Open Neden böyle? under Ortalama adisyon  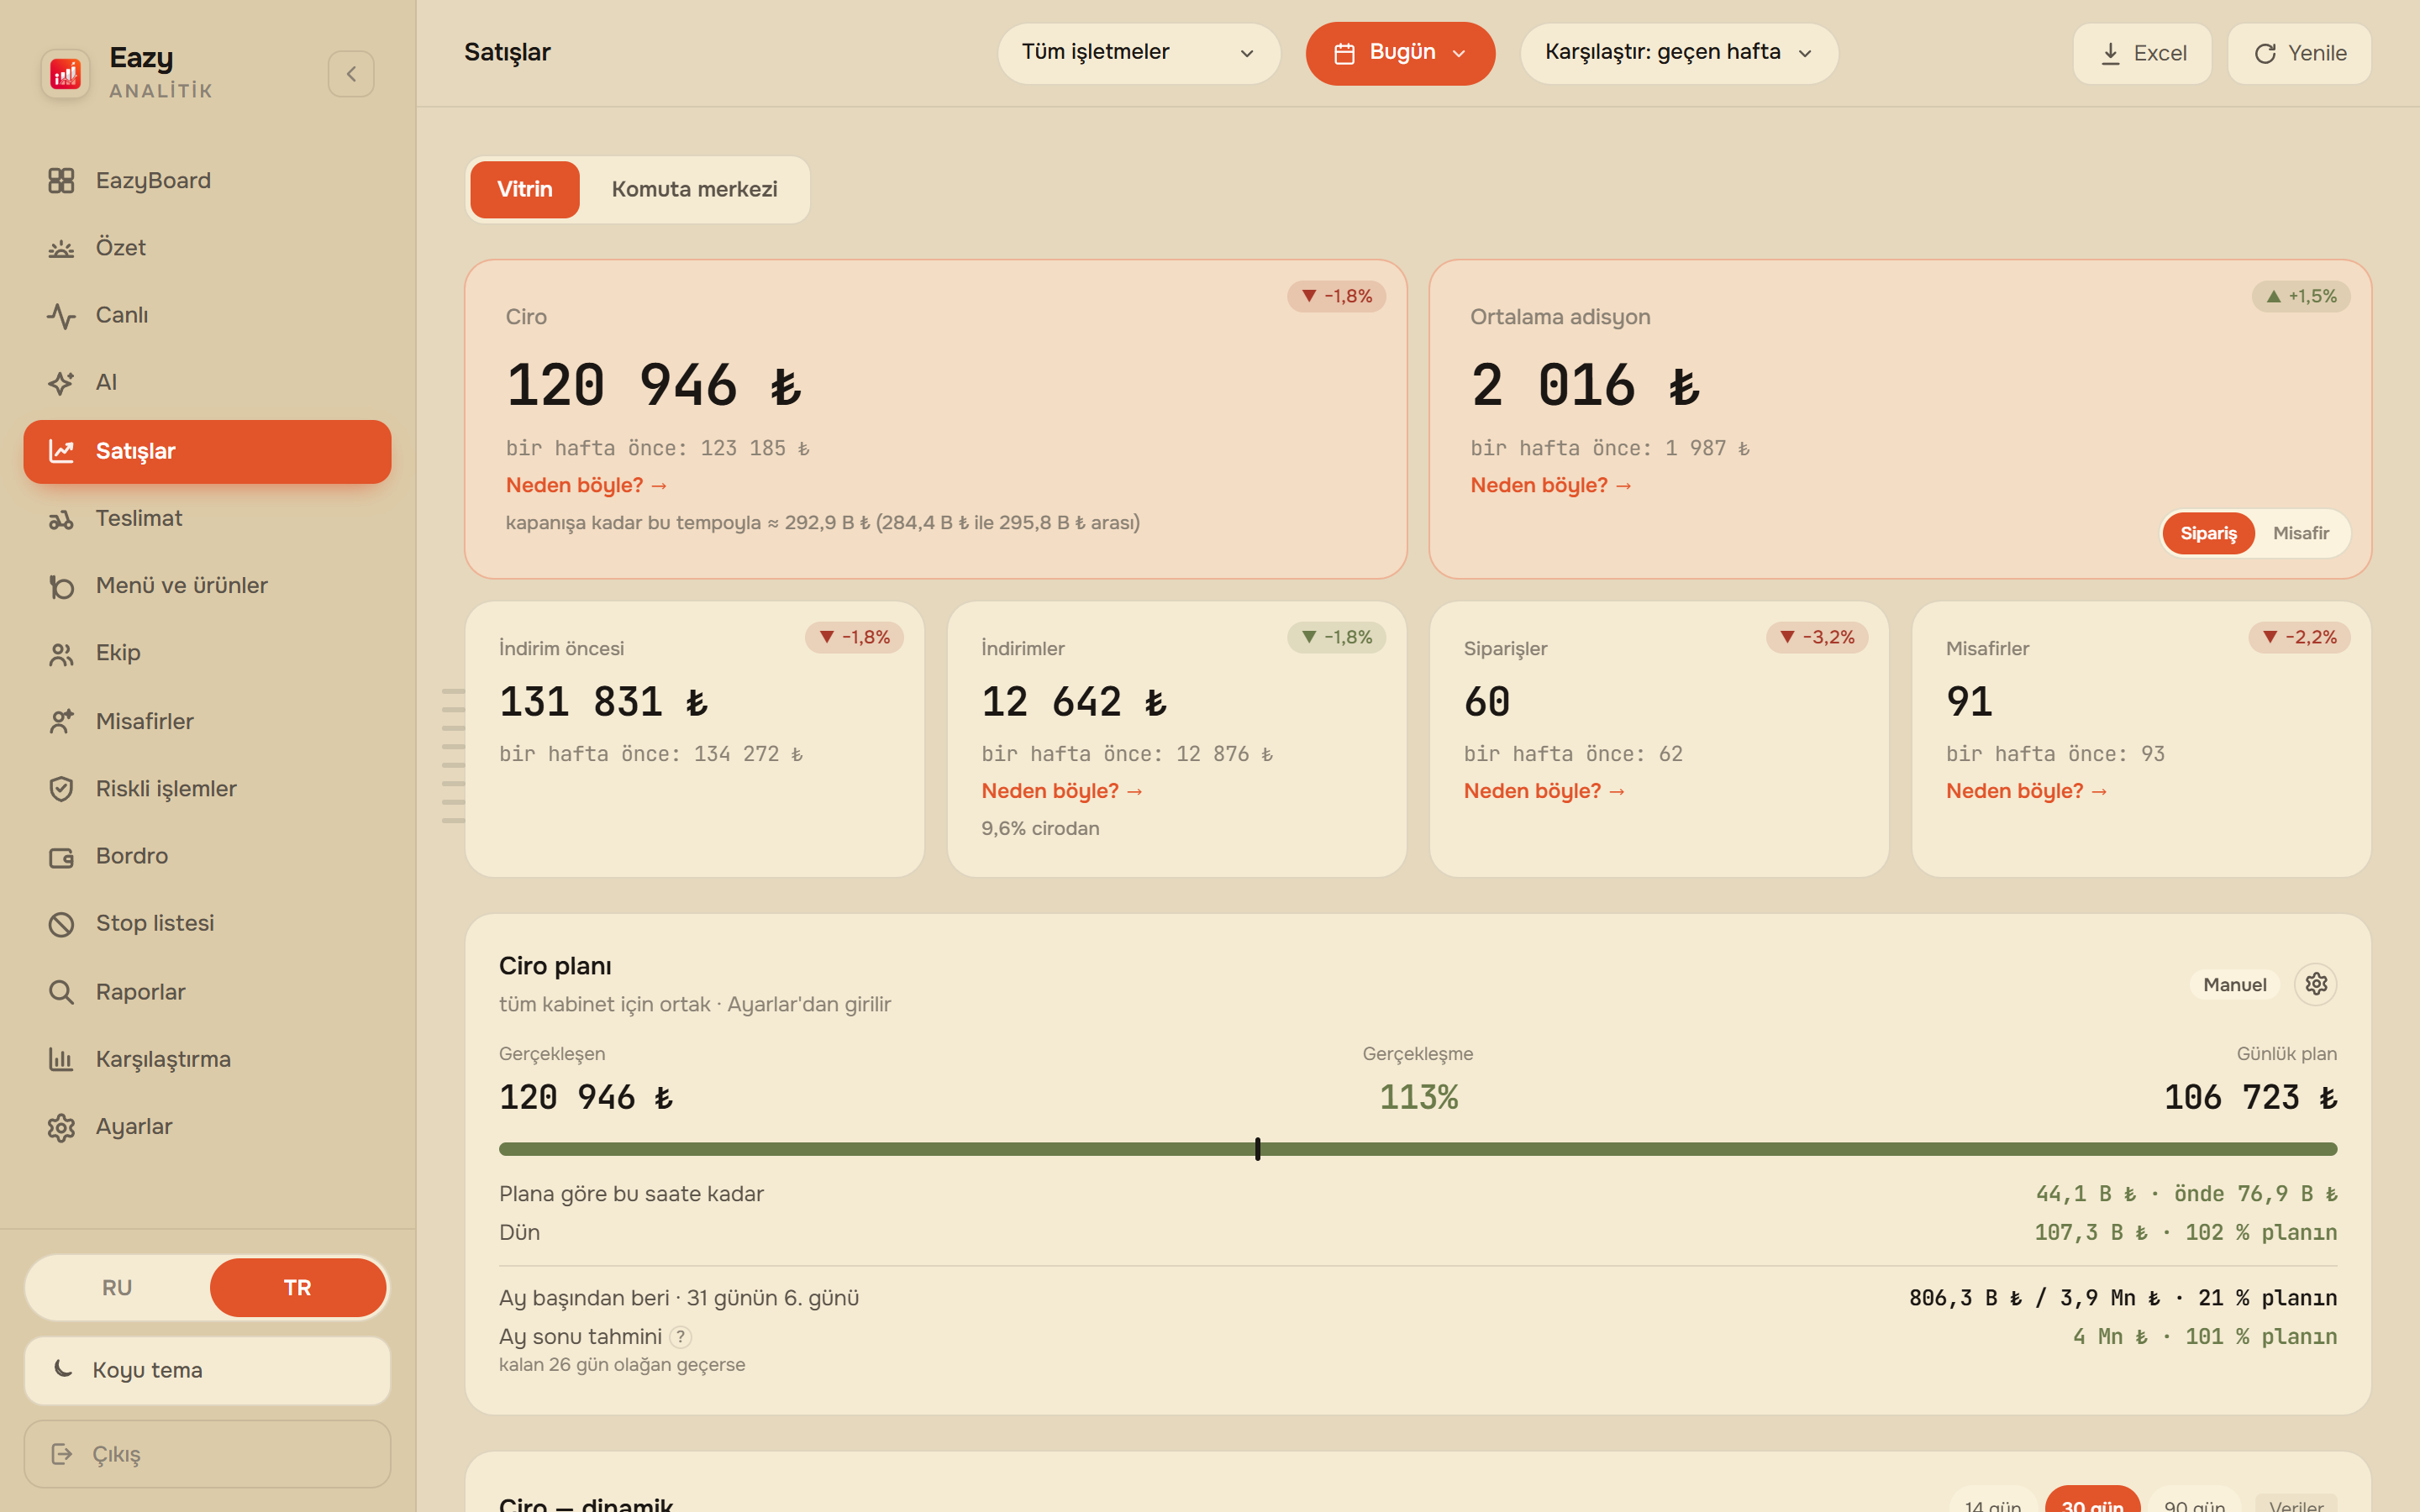coord(1551,485)
